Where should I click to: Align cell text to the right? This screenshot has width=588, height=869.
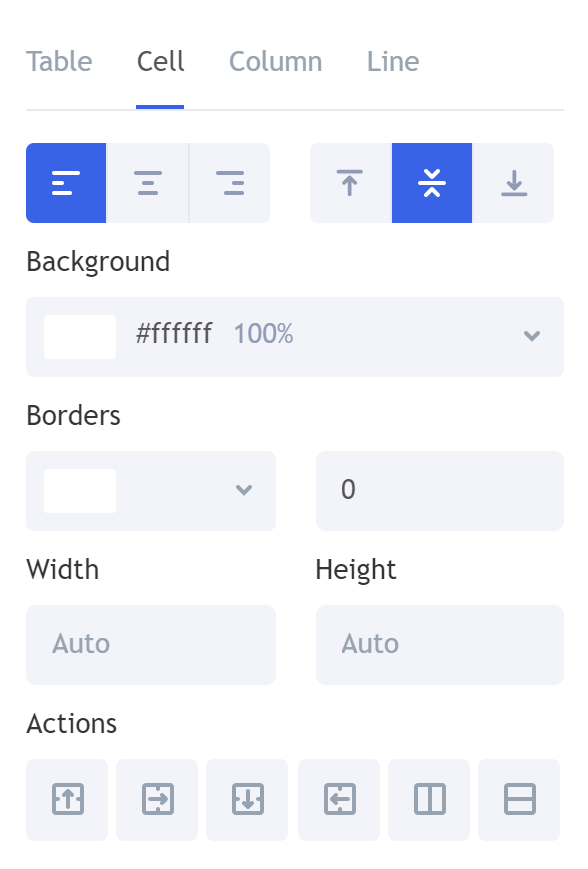230,183
